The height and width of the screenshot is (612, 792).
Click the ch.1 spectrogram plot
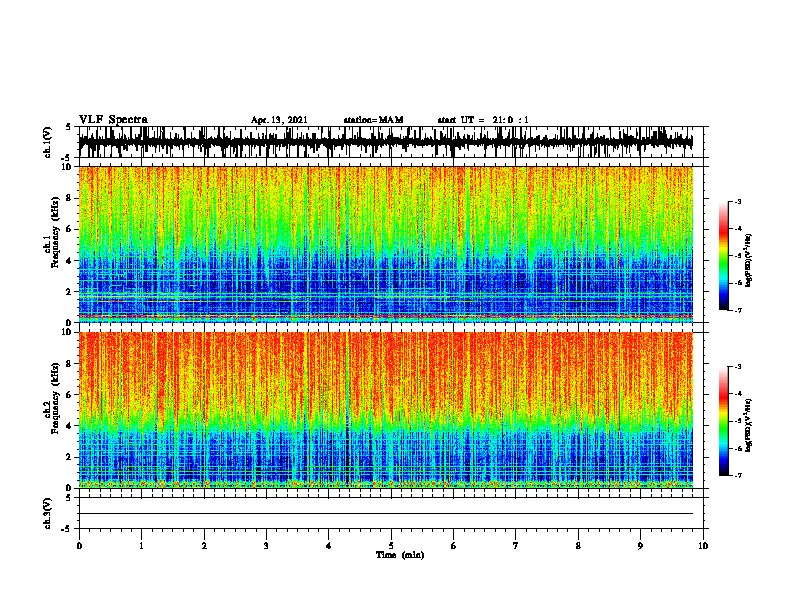(x=386, y=244)
